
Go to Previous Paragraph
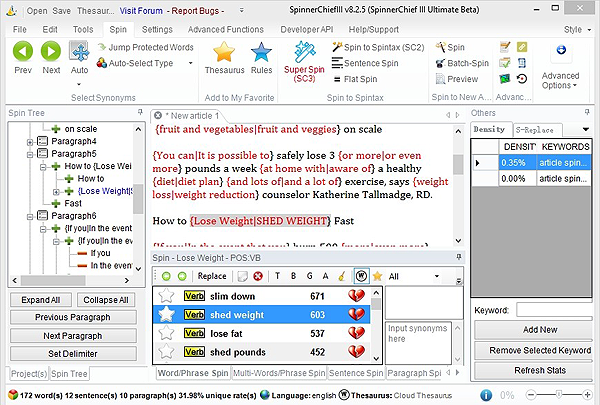tap(73, 317)
